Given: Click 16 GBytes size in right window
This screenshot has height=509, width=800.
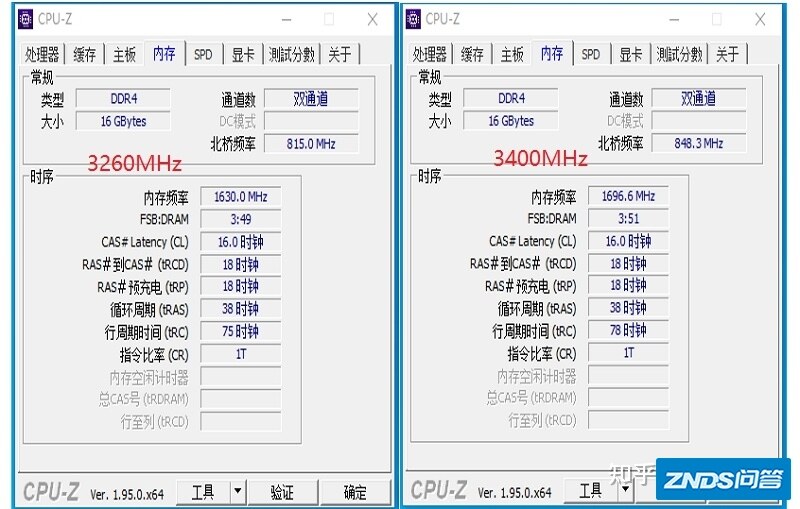Looking at the screenshot, I should pyautogui.click(x=511, y=121).
